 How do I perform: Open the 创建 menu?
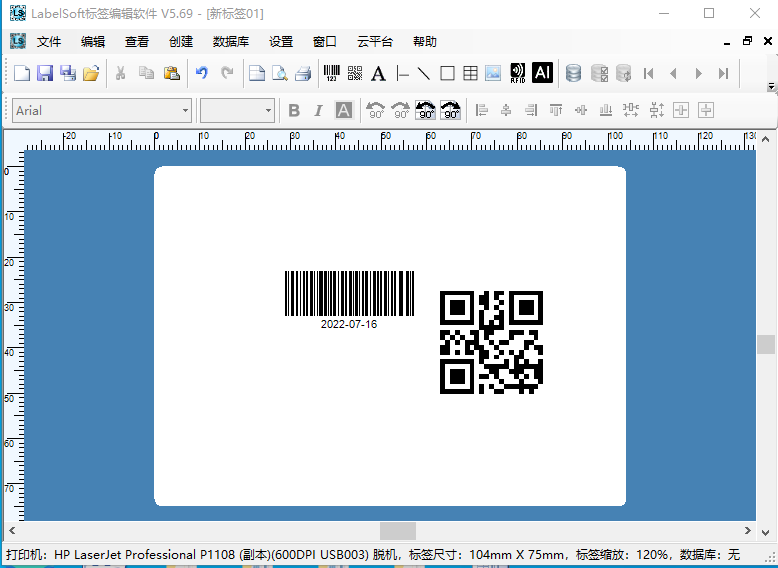181,42
